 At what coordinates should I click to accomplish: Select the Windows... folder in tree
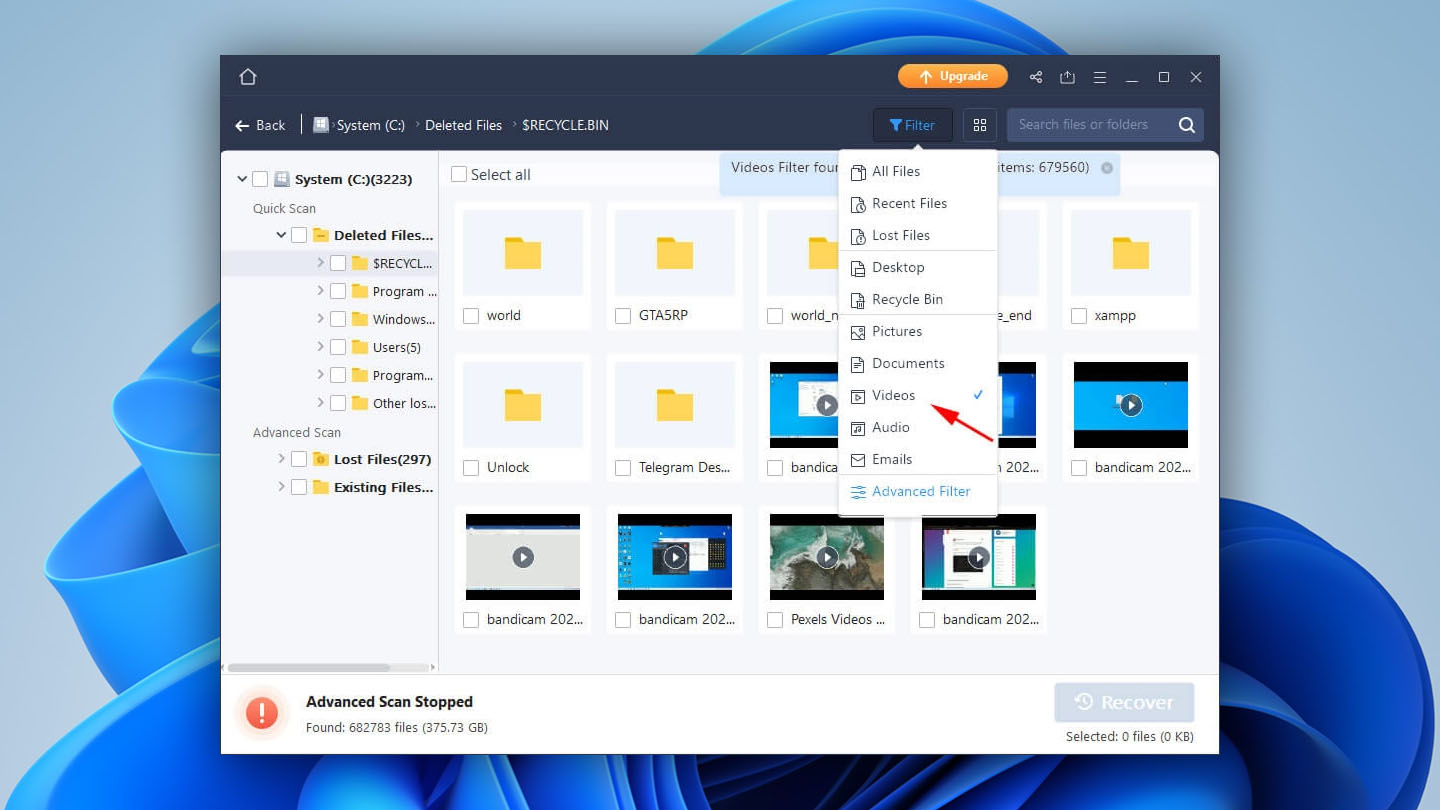[x=393, y=319]
